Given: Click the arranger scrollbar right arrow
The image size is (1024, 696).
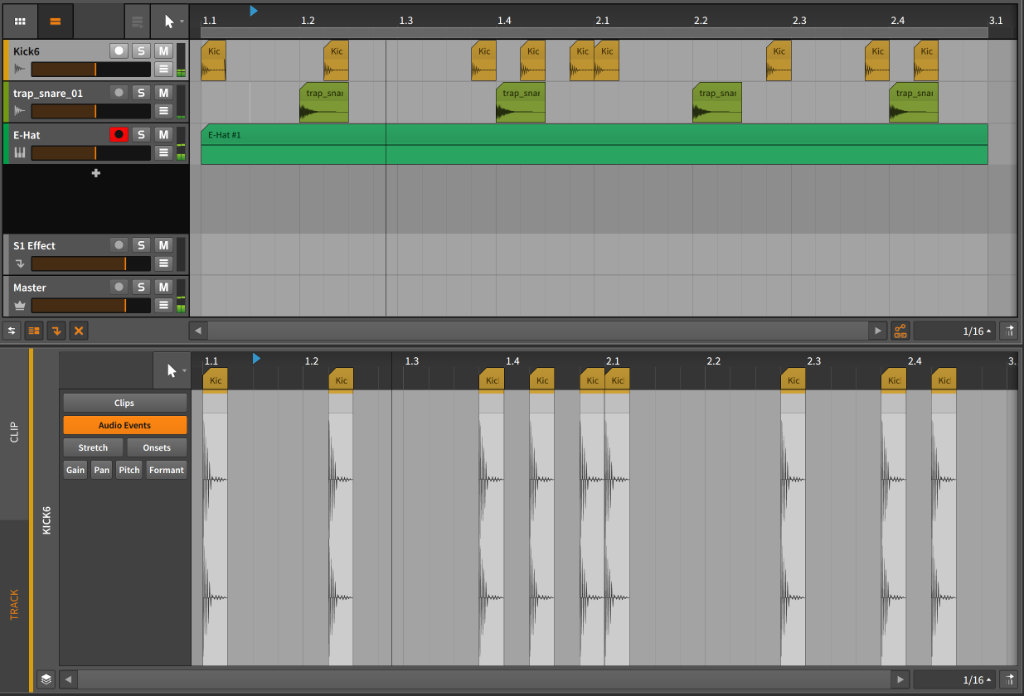Looking at the screenshot, I should [x=877, y=331].
